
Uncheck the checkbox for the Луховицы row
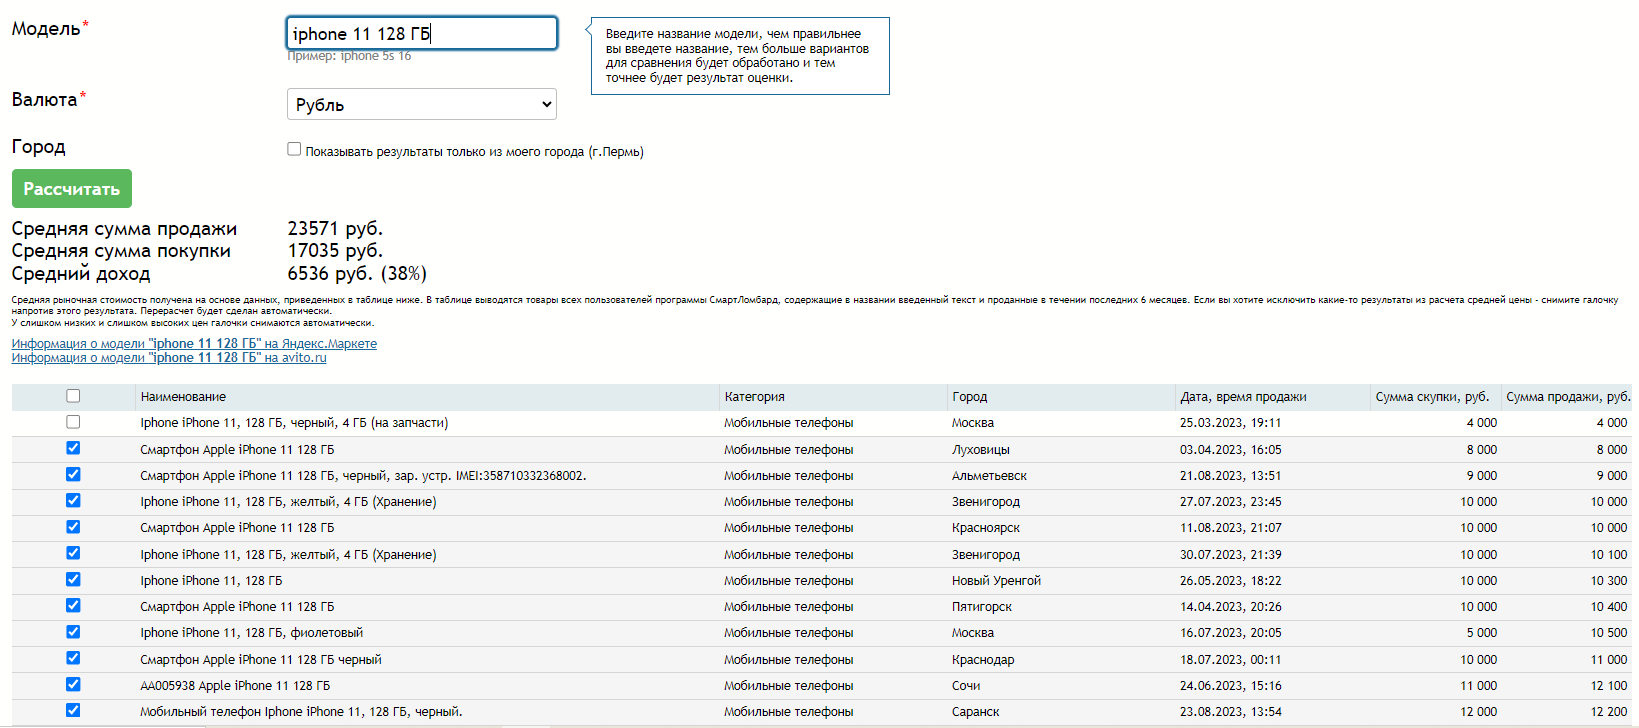coord(73,448)
